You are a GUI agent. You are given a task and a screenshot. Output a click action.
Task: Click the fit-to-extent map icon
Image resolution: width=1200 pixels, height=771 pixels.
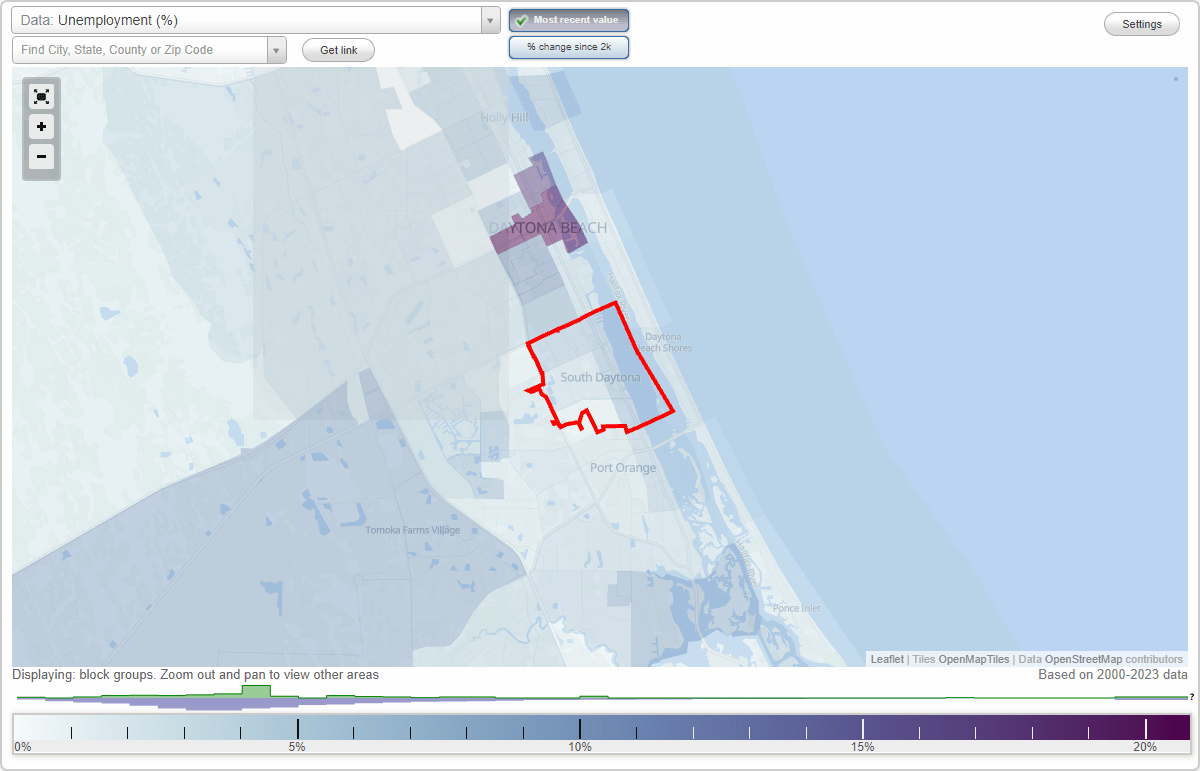pyautogui.click(x=41, y=96)
